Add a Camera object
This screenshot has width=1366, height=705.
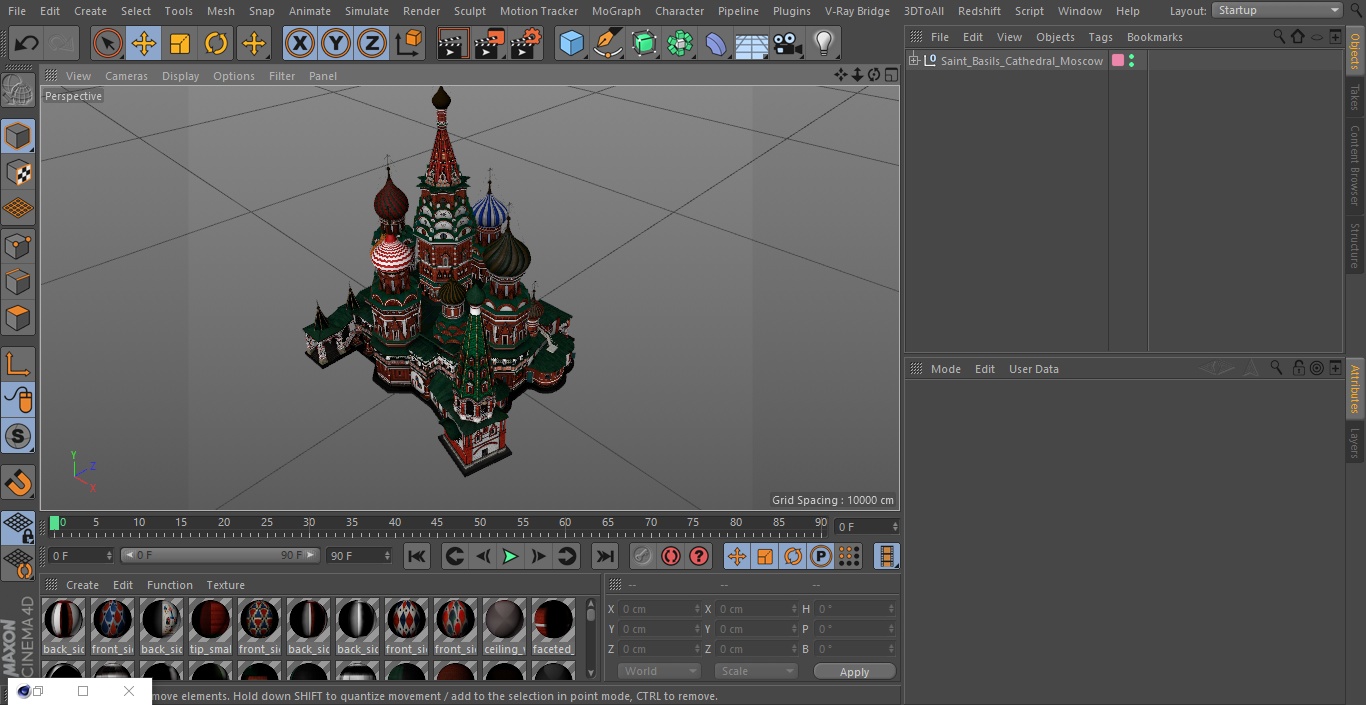click(788, 43)
